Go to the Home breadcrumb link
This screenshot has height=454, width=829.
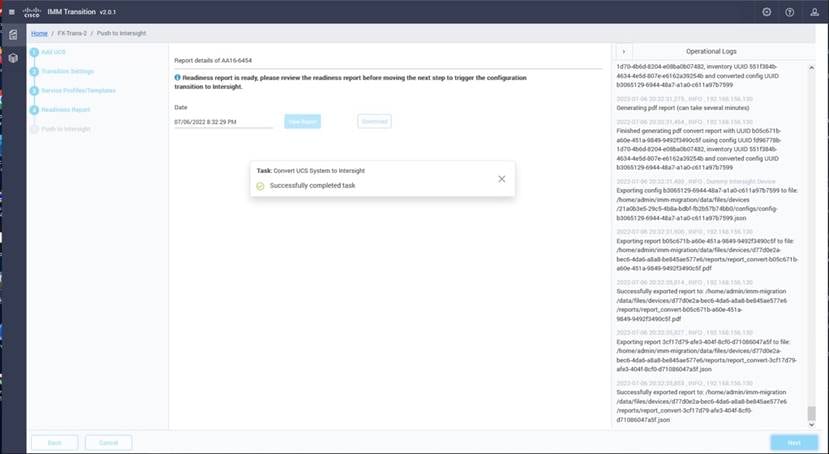[x=39, y=33]
